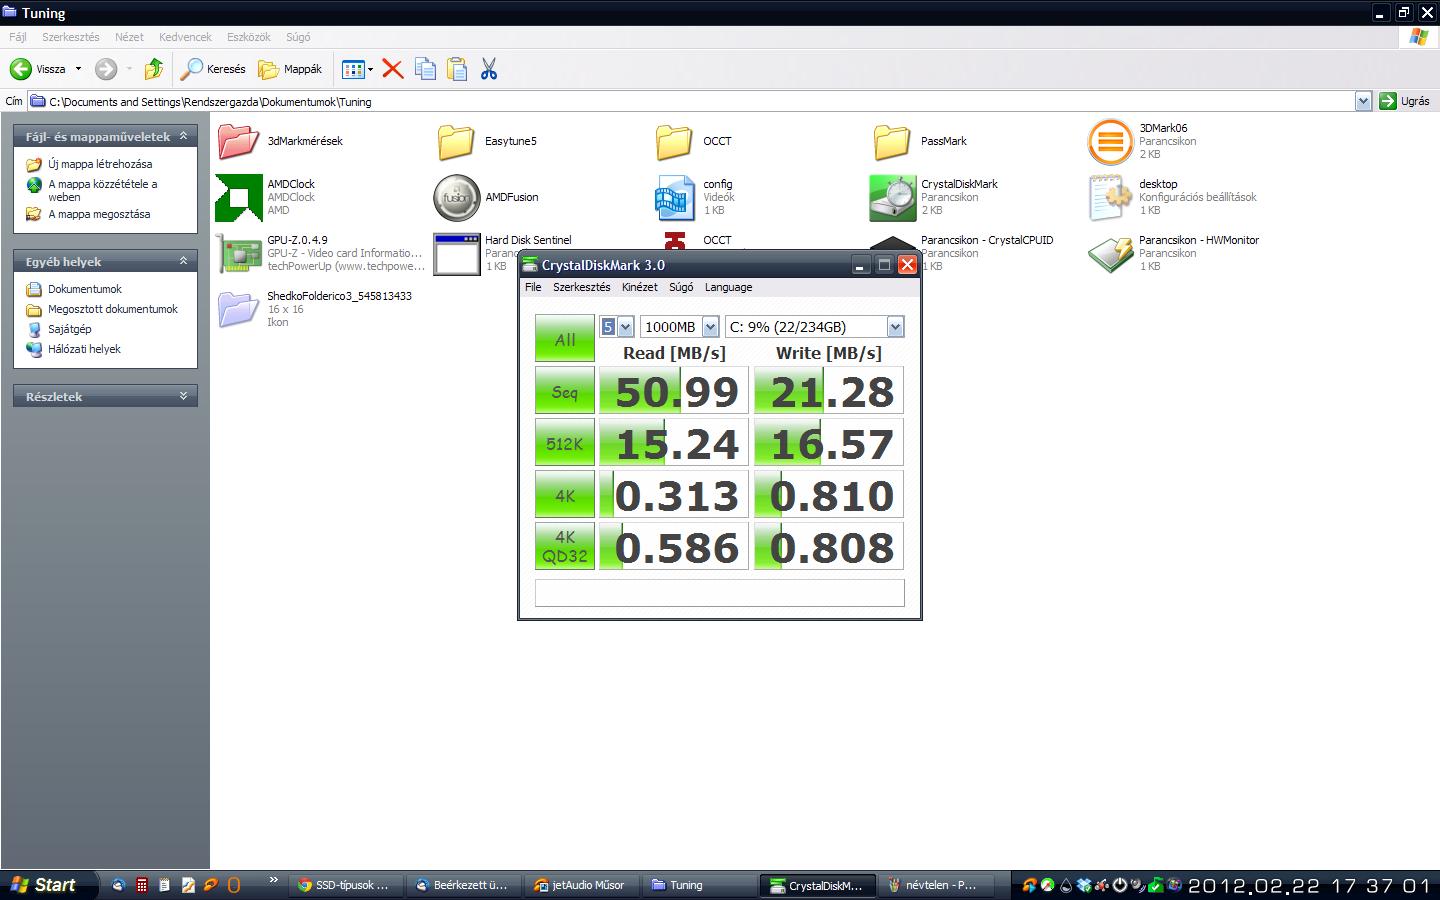
Task: Open the Vissza history dropdown arrow
Action: click(x=78, y=69)
